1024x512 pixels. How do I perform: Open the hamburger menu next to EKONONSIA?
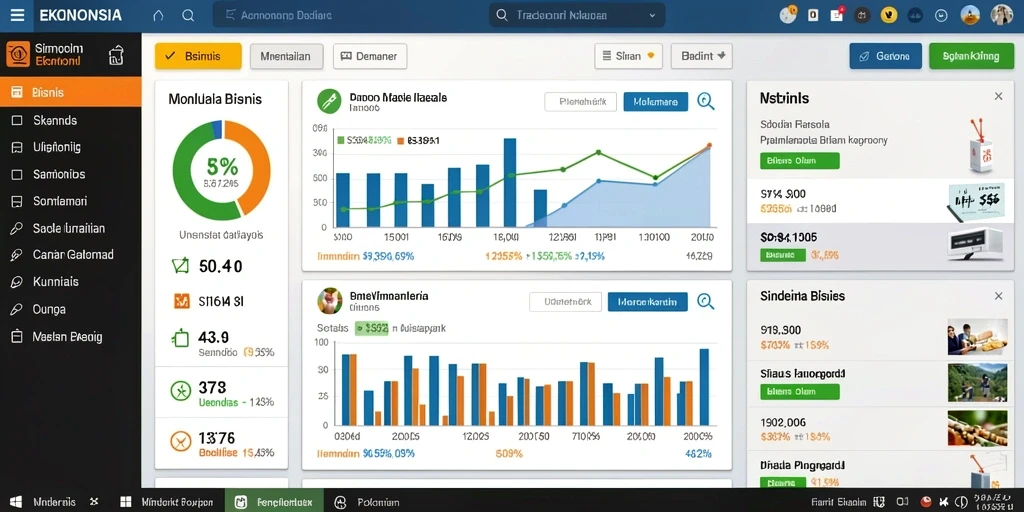point(17,15)
